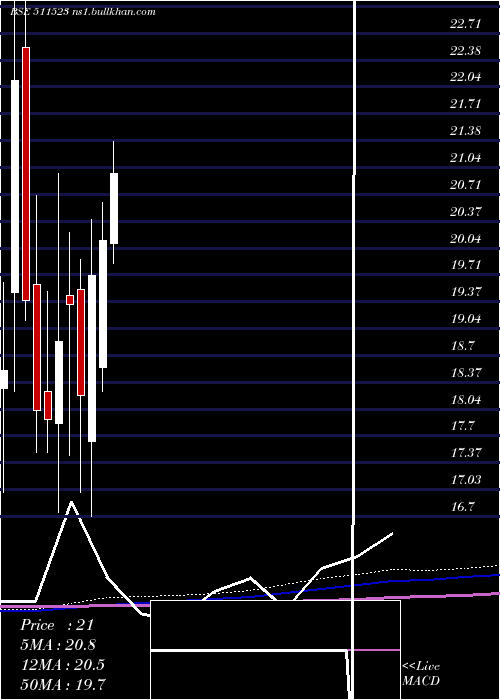Image resolution: width=500 pixels, height=700 pixels.
Task: Click the highest peak of the white MACD line
Action: click(71, 502)
